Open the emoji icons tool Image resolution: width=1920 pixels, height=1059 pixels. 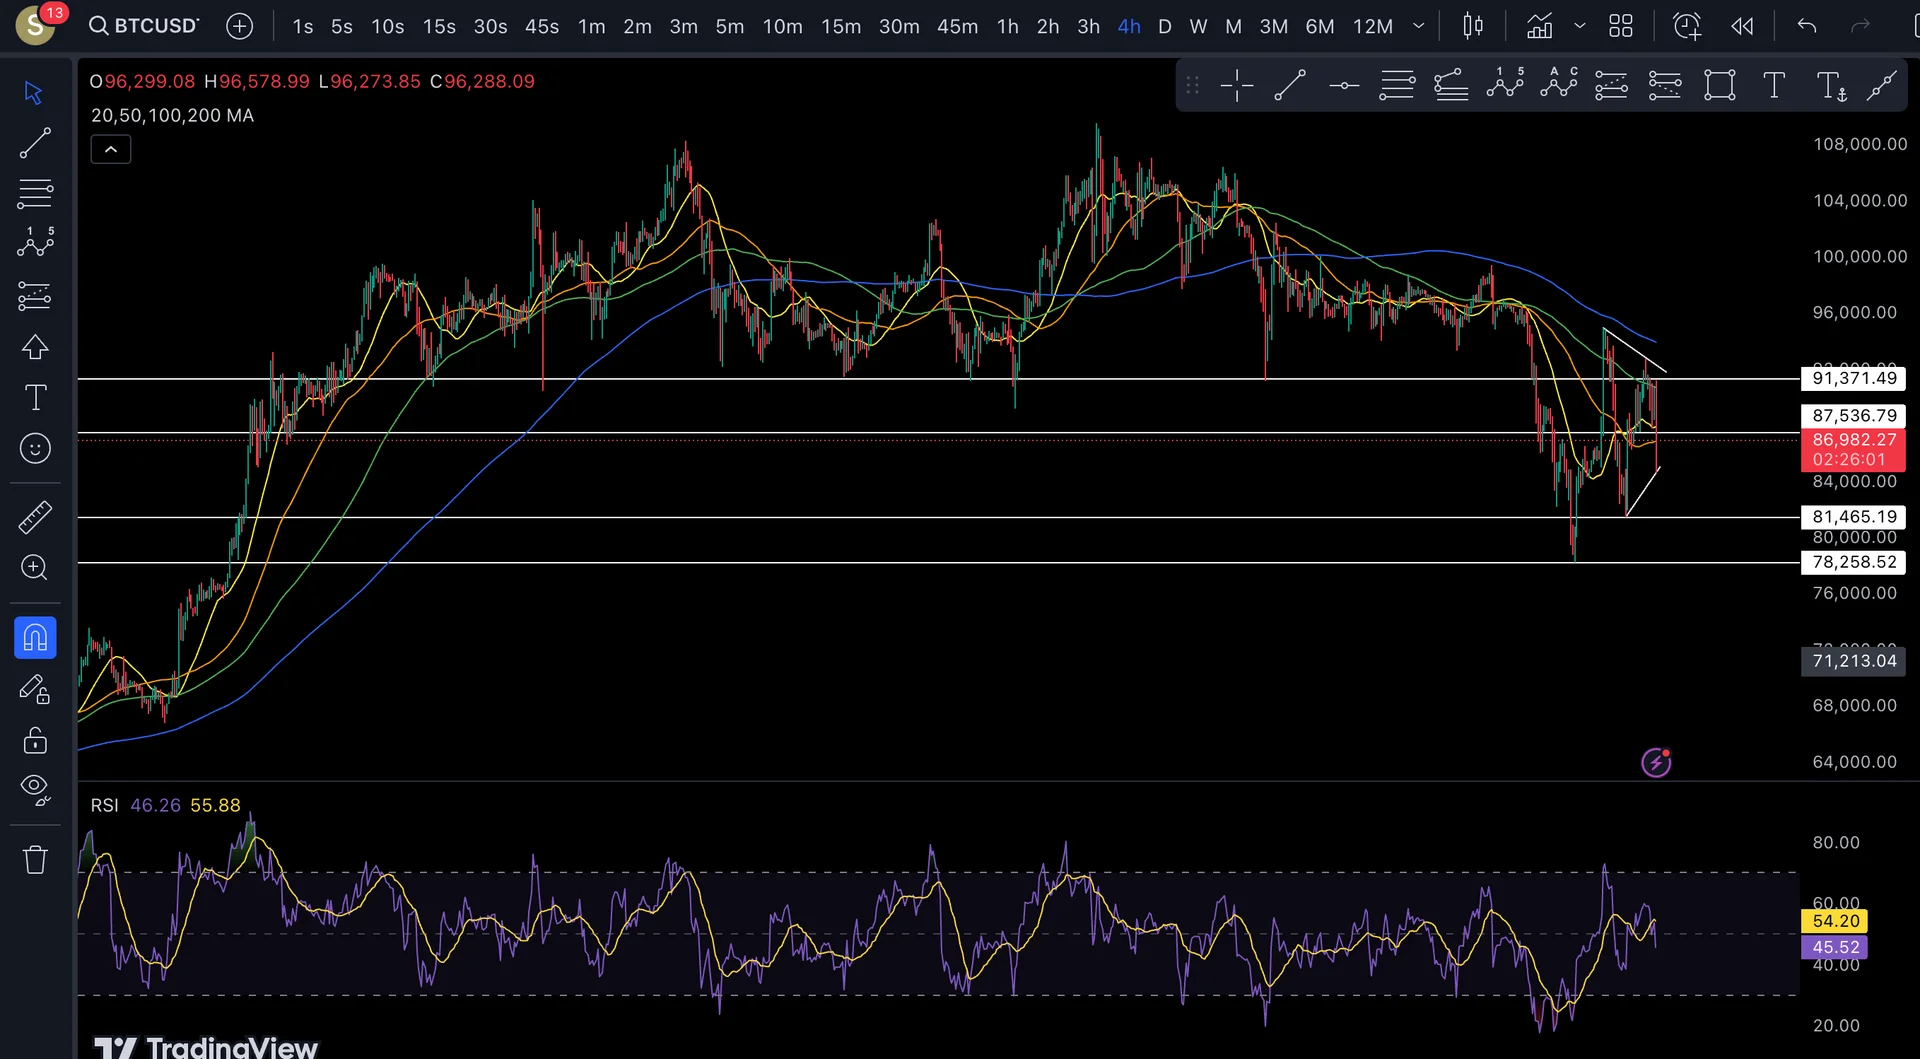(35, 449)
